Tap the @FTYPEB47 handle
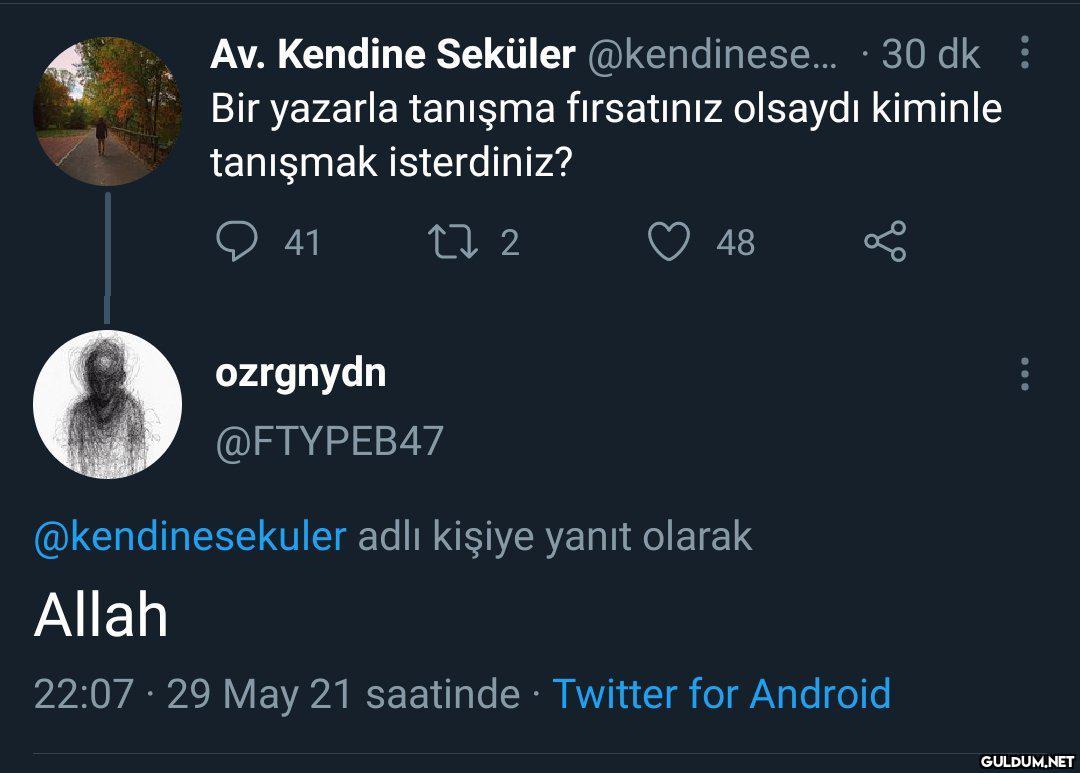 [x=330, y=440]
